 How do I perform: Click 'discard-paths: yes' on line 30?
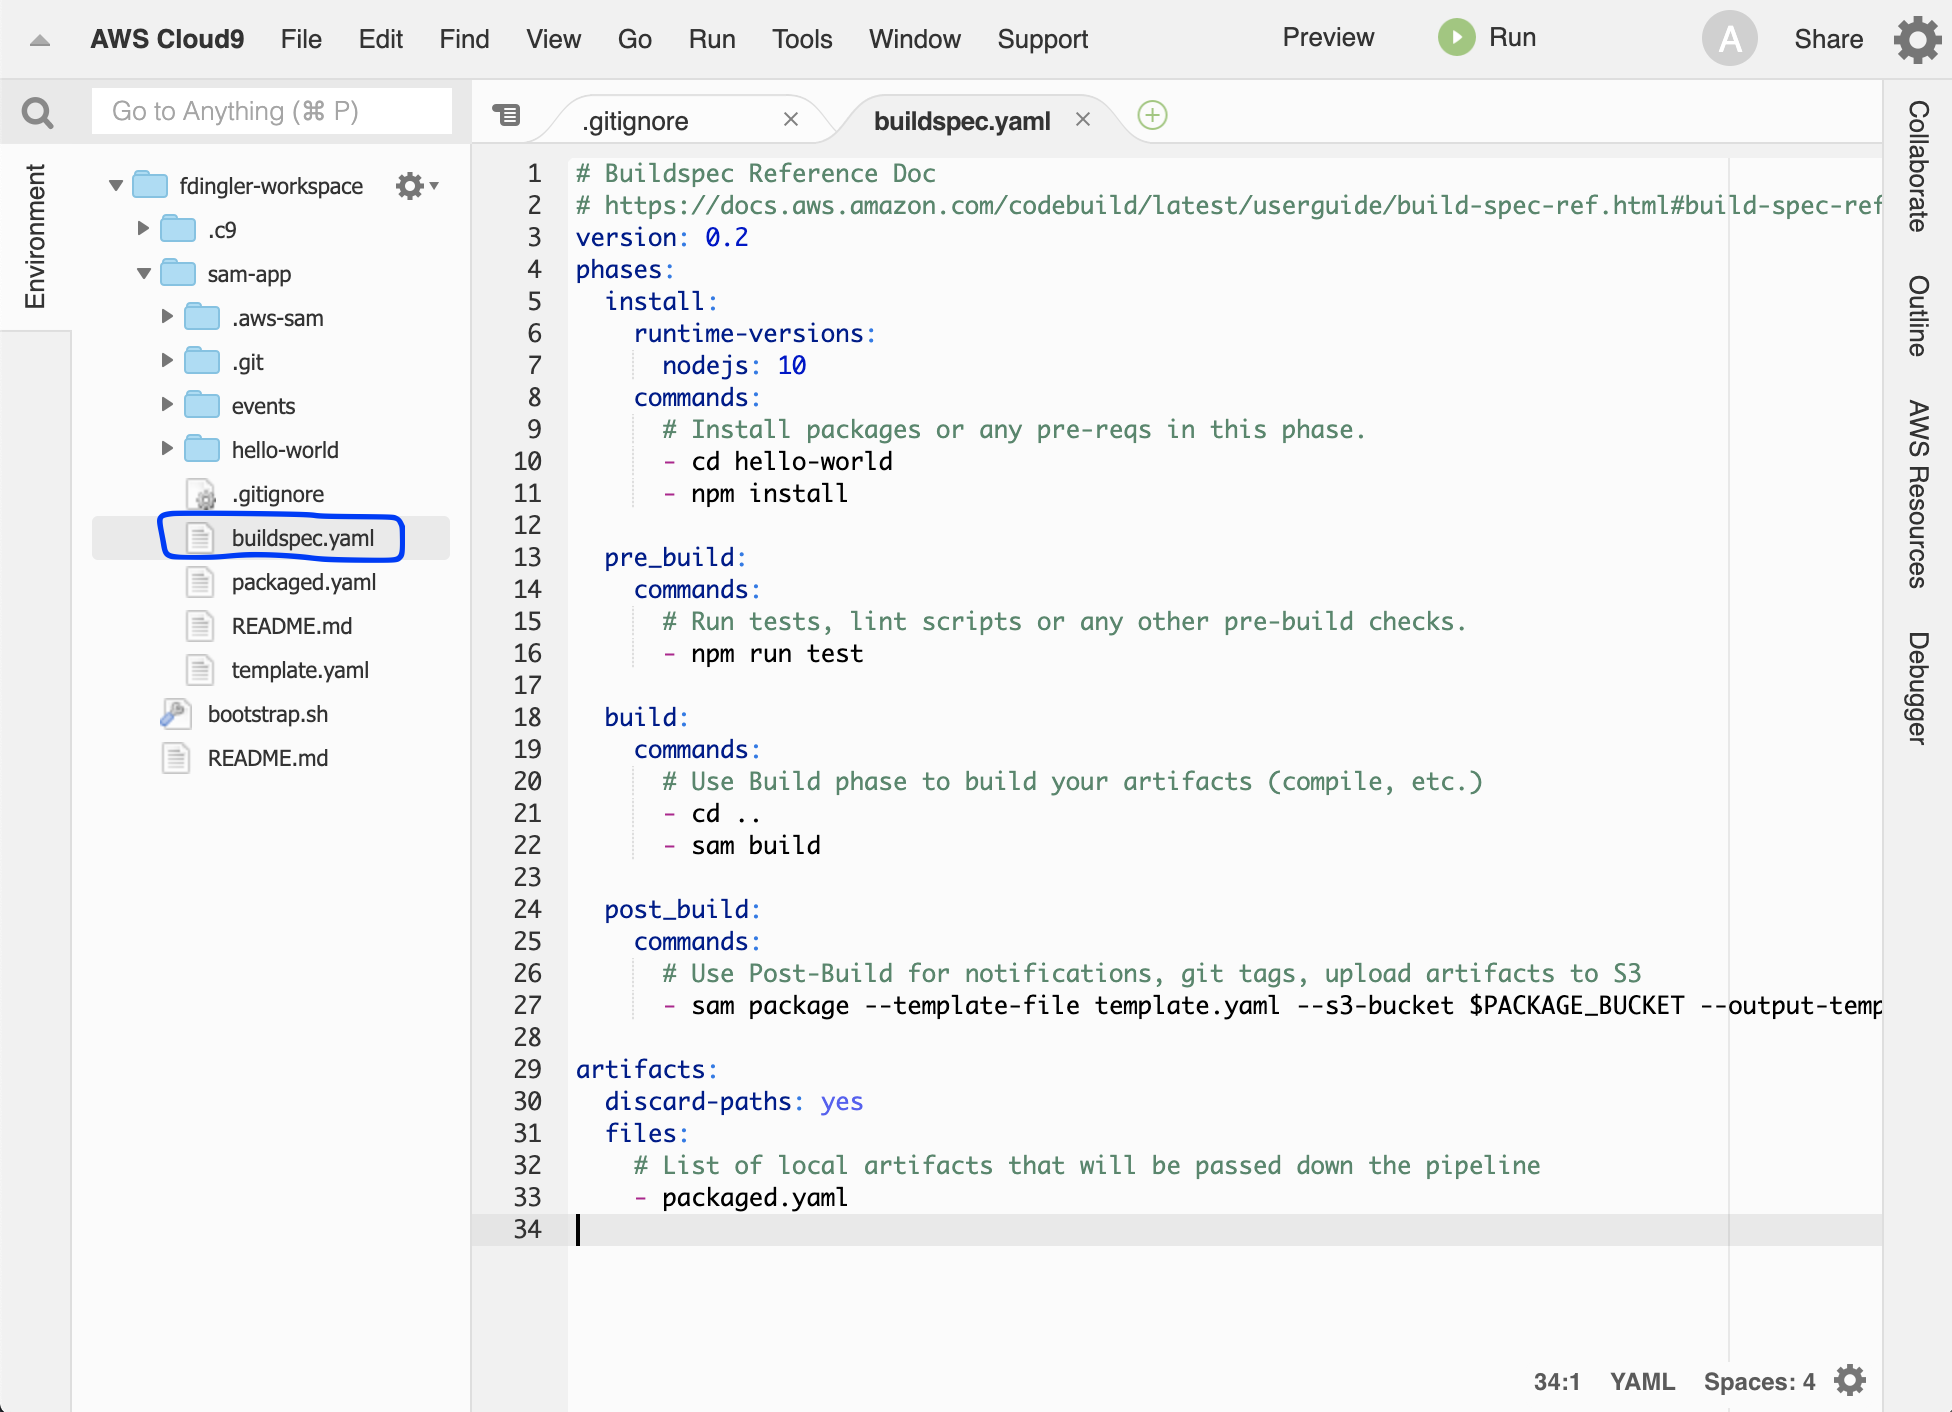click(733, 1101)
